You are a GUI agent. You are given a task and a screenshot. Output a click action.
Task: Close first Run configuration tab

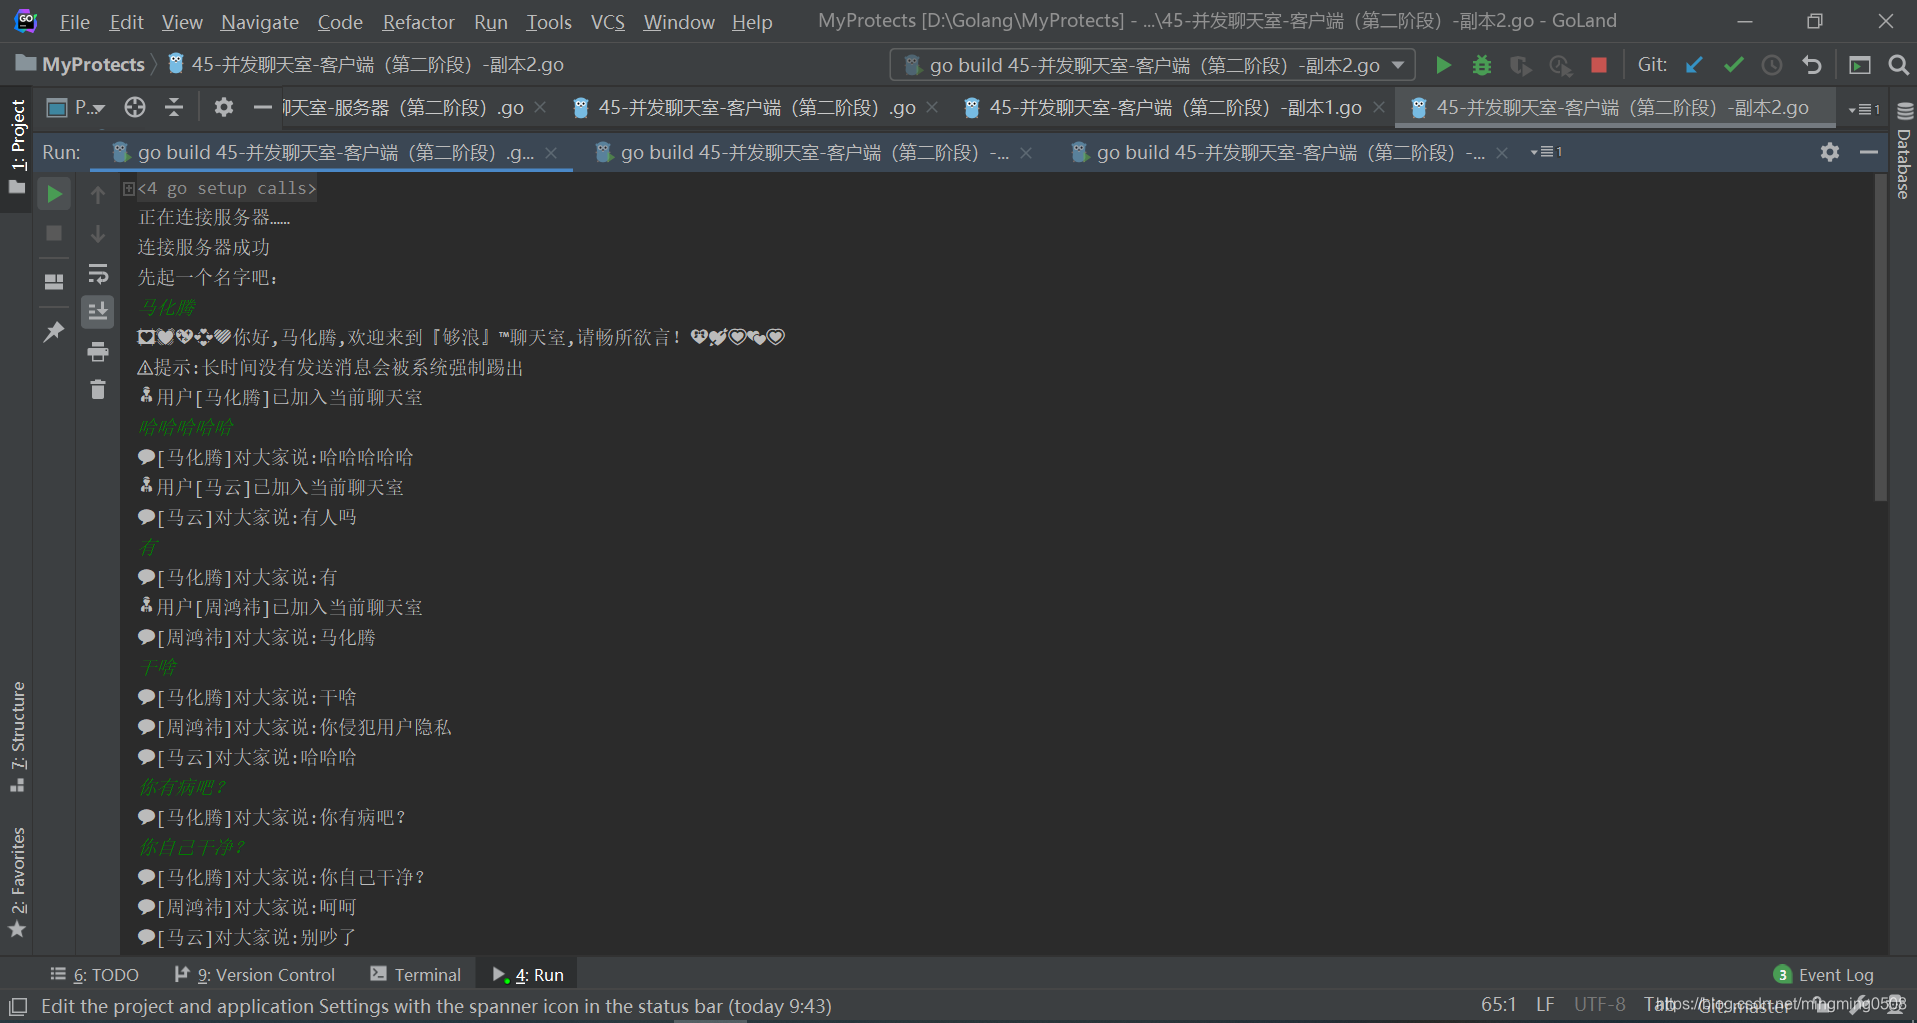pos(551,152)
